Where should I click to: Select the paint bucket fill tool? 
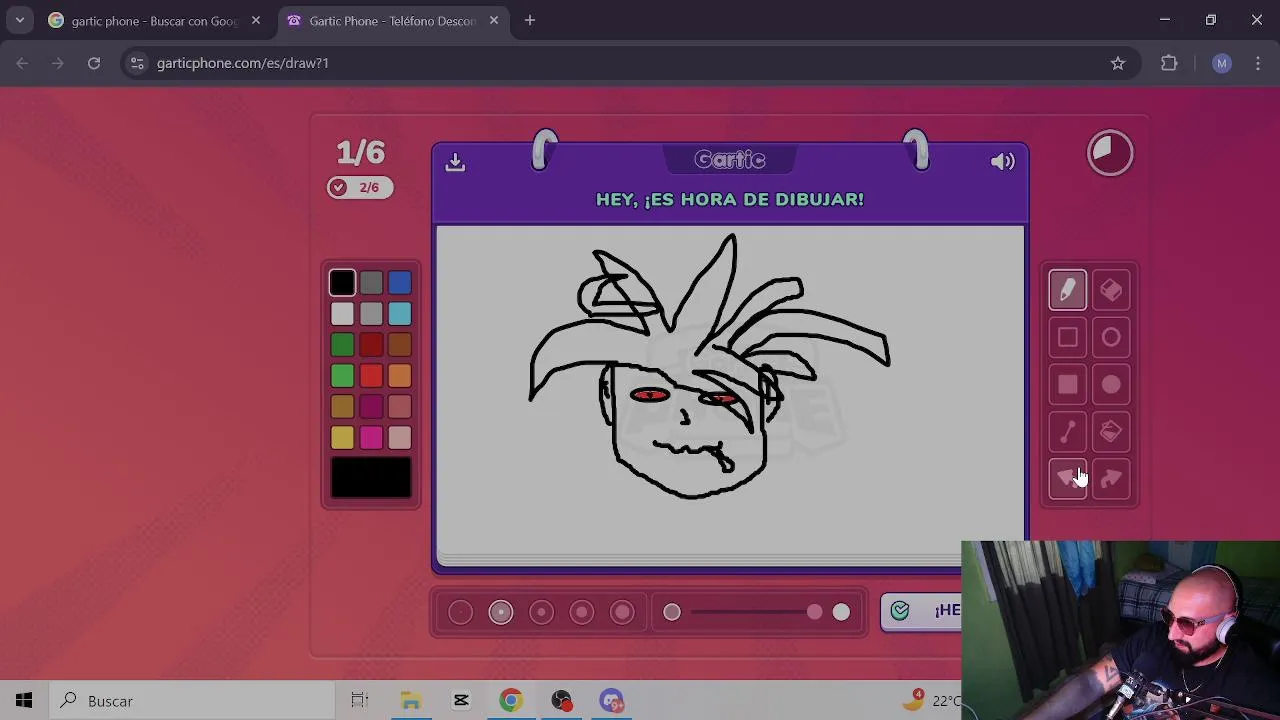pyautogui.click(x=1111, y=432)
